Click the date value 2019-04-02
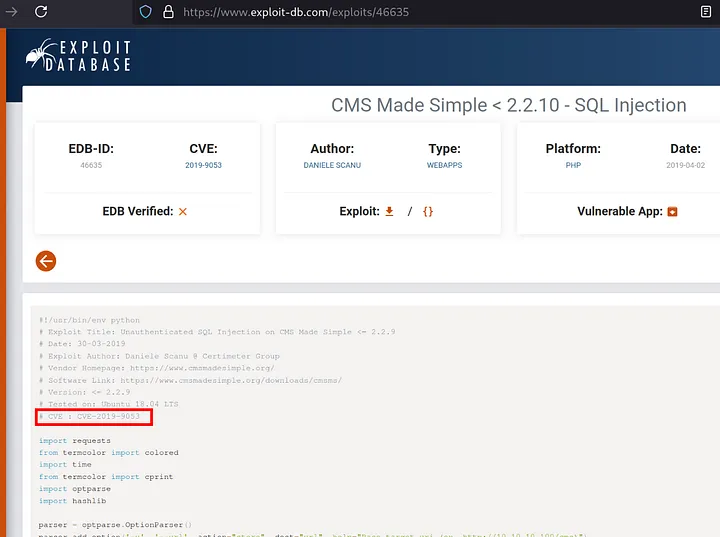This screenshot has height=537, width=720. (686, 165)
